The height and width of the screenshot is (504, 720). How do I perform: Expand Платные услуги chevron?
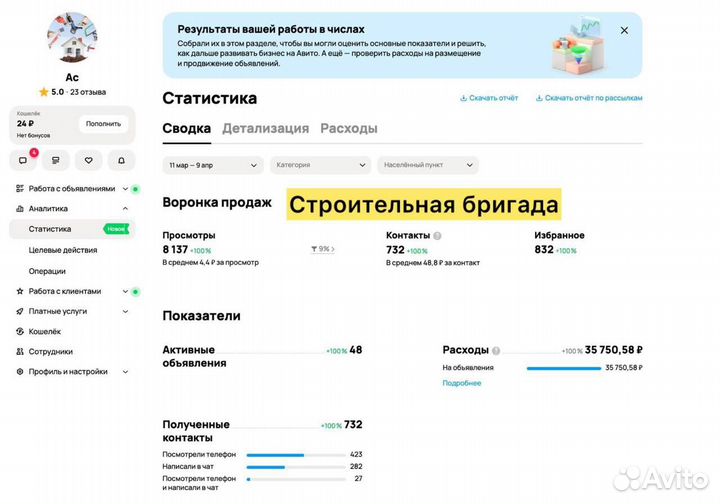(x=125, y=311)
